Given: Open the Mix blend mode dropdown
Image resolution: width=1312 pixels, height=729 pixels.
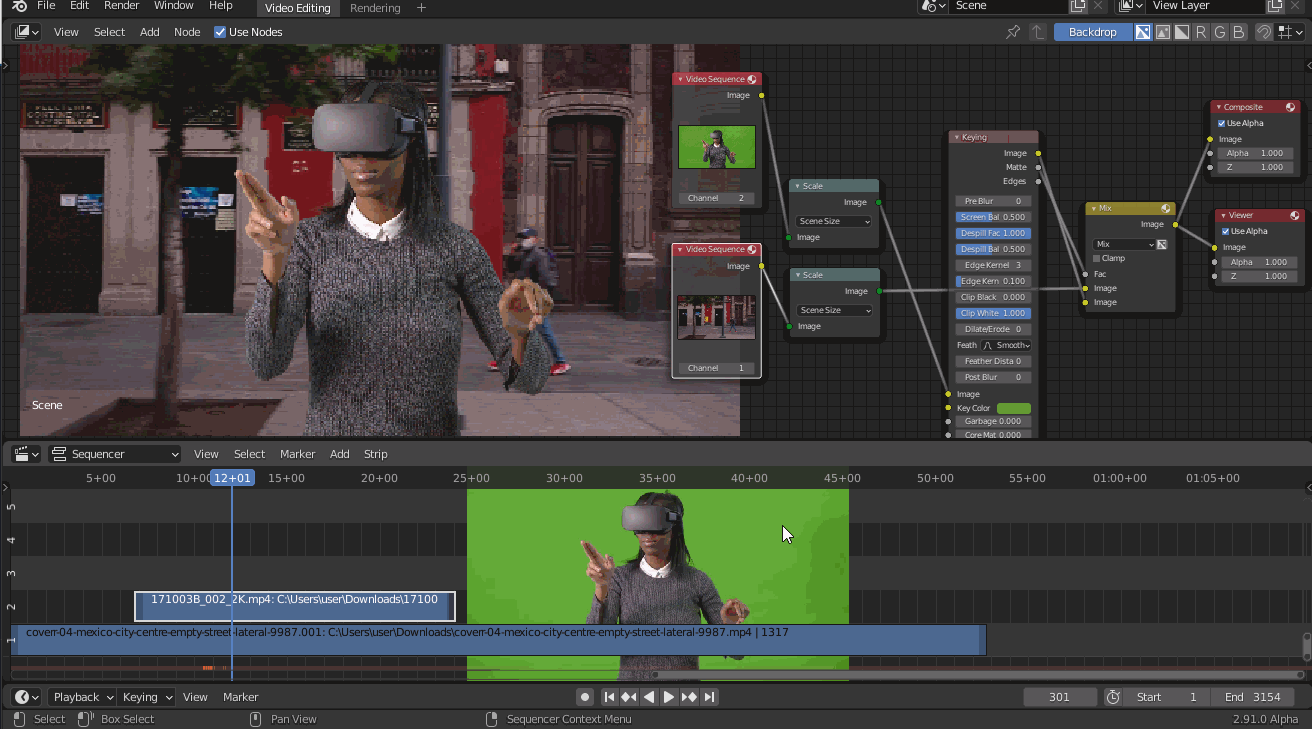Looking at the screenshot, I should pyautogui.click(x=1124, y=244).
